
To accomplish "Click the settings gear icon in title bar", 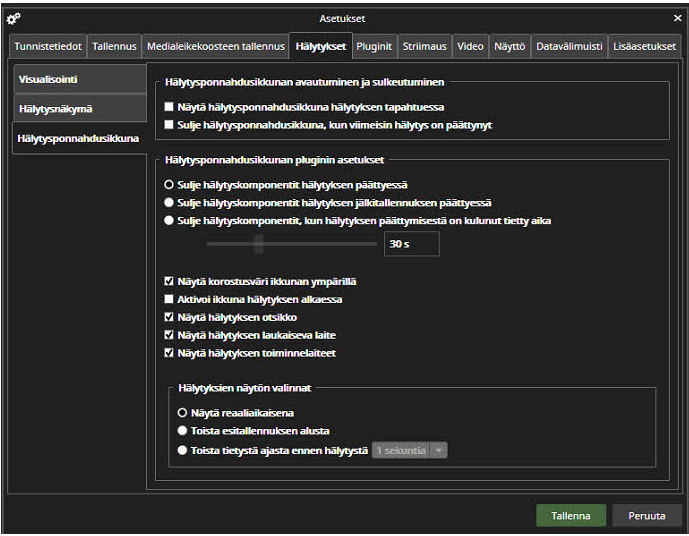I will 13,17.
